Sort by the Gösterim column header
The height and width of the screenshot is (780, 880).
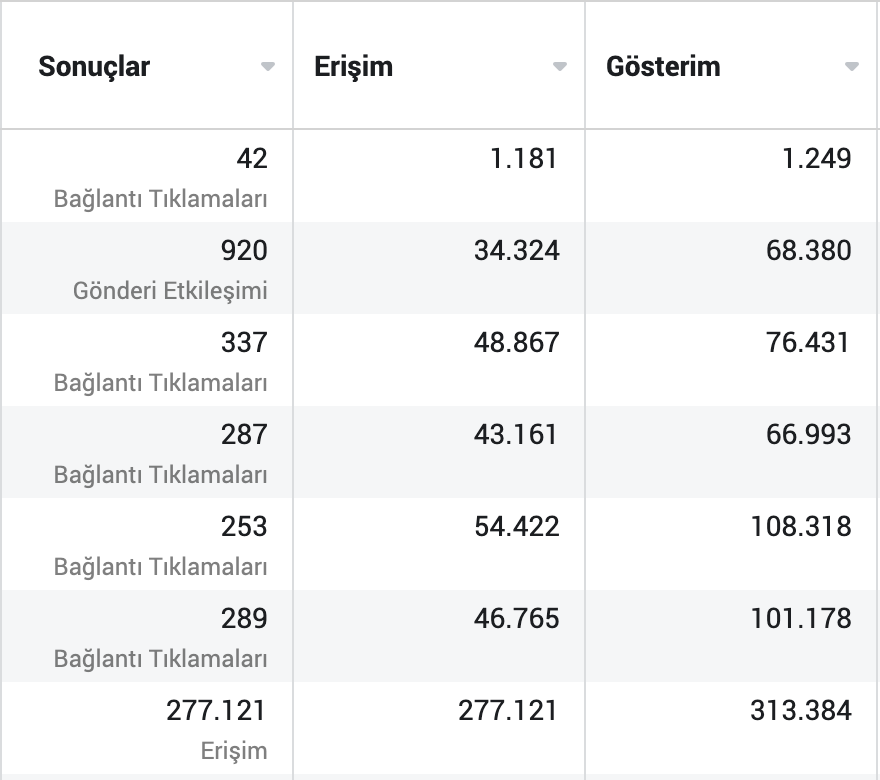click(x=663, y=67)
